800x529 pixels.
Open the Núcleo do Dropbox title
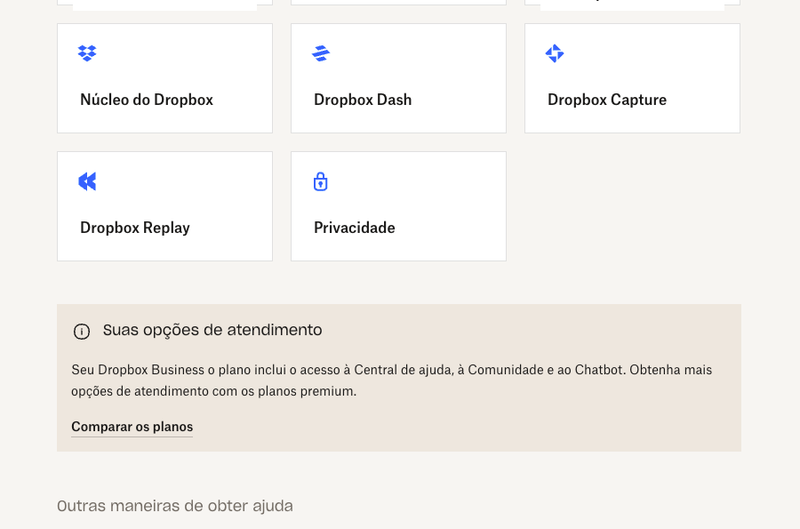[146, 100]
